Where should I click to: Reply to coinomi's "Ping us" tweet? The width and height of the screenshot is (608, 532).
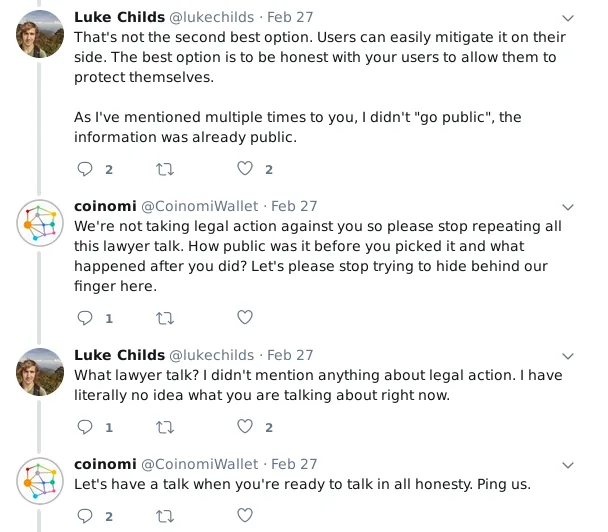click(x=85, y=516)
